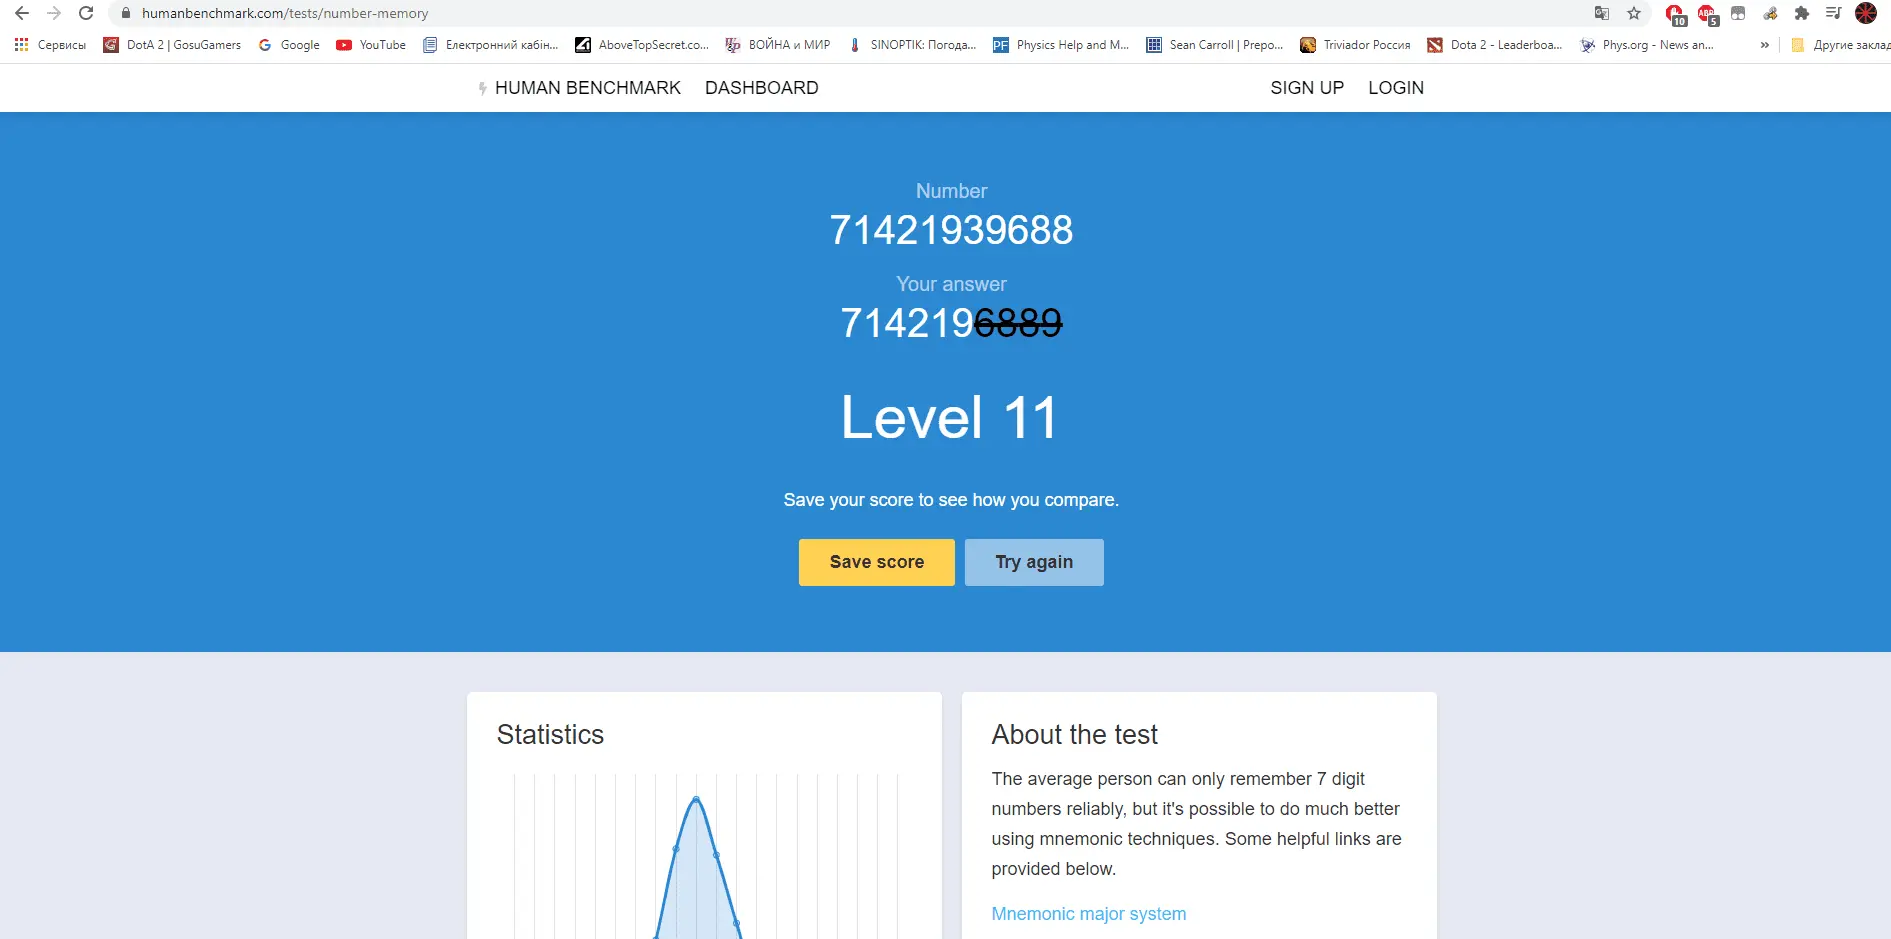Open the gray two-eyed extension icon
Viewport: 1891px width, 939px height.
pyautogui.click(x=1738, y=13)
